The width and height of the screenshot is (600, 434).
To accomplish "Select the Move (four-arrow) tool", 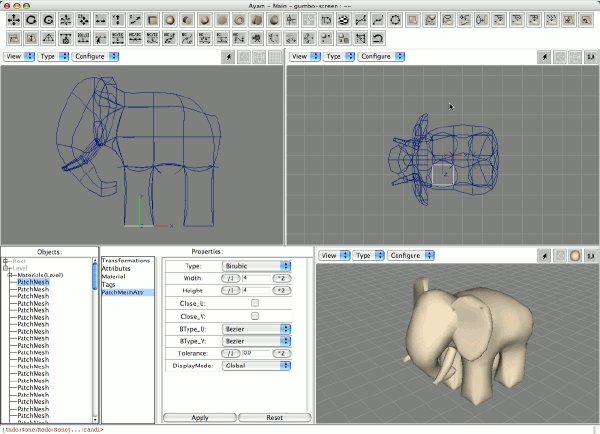I will 14,20.
